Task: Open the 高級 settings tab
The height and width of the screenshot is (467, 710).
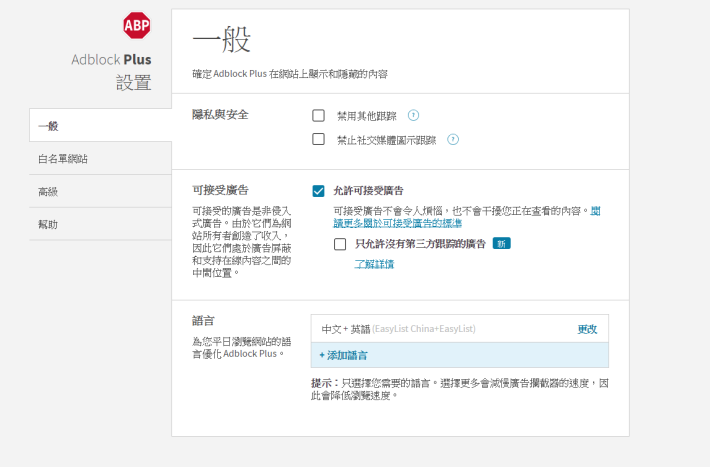Action: [x=101, y=192]
